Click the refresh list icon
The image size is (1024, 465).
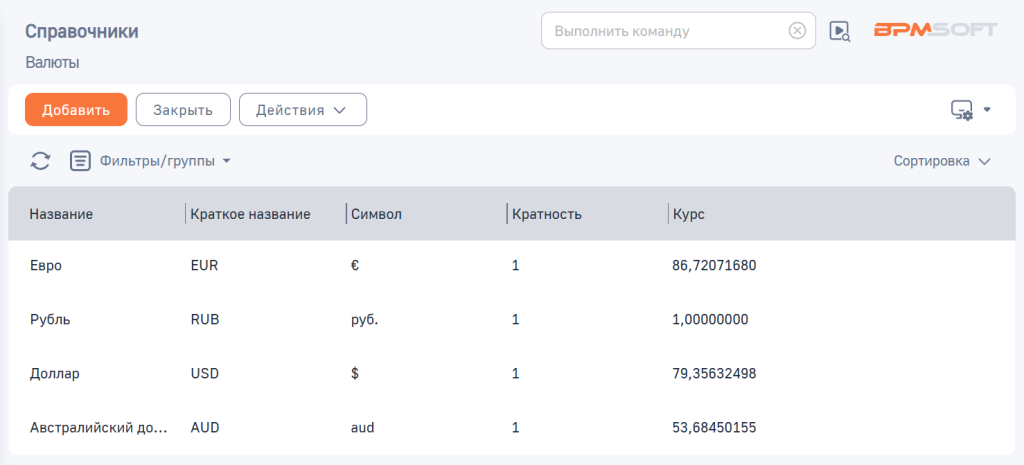point(40,161)
